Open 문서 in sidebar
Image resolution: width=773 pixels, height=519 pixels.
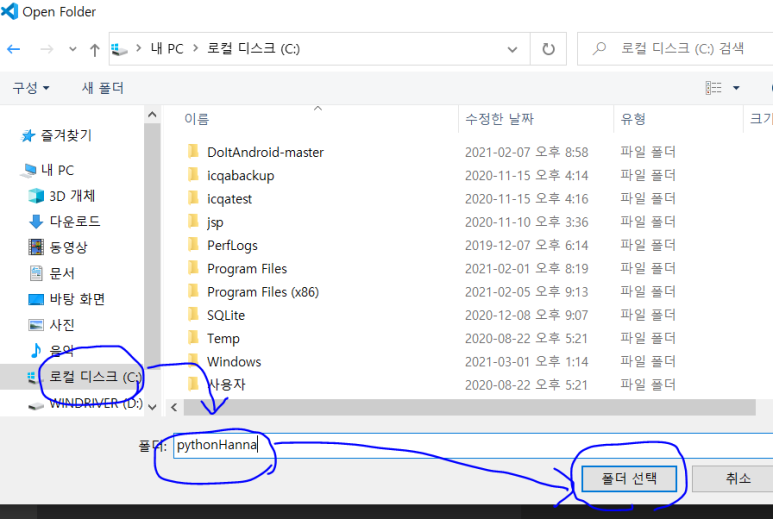tap(62, 273)
